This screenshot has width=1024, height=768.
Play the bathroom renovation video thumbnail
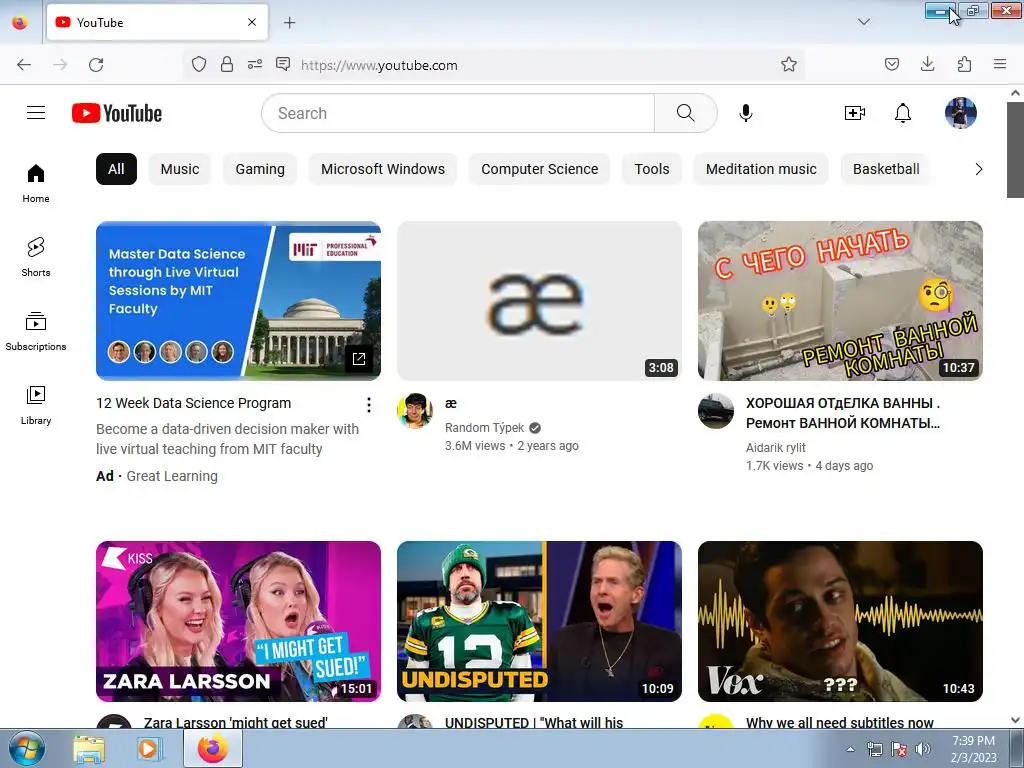coord(840,300)
